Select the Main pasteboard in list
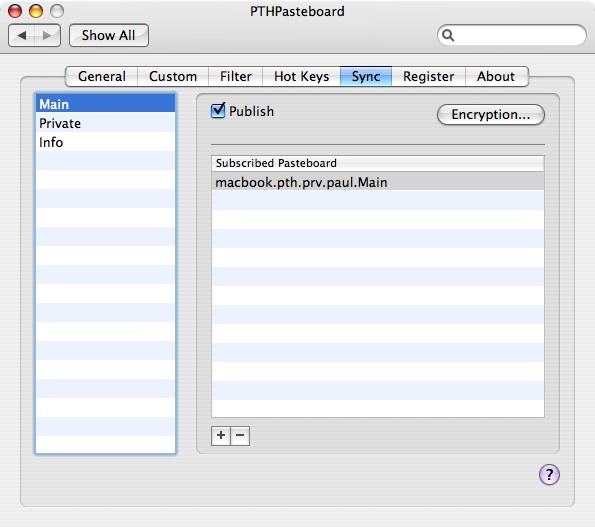 pos(105,104)
